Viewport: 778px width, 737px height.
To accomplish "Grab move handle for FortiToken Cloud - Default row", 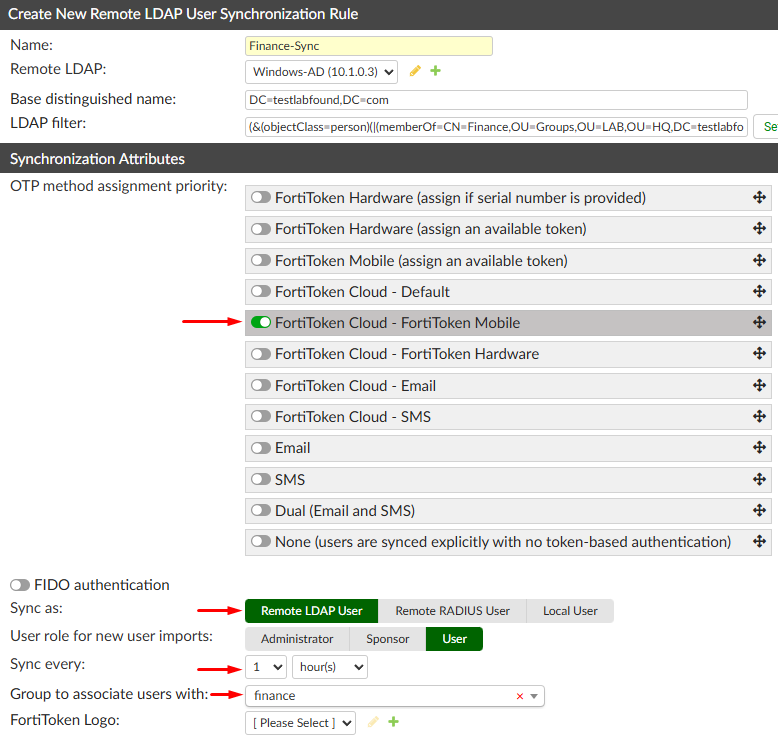I will (759, 291).
